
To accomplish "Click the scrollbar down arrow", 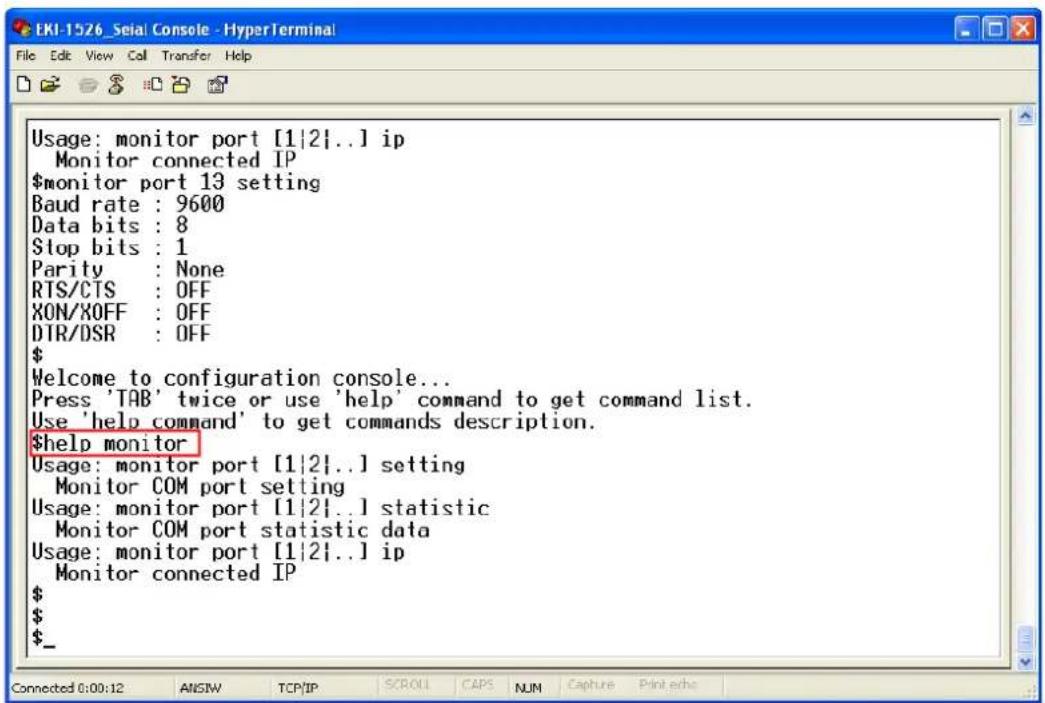I will (1026, 662).
